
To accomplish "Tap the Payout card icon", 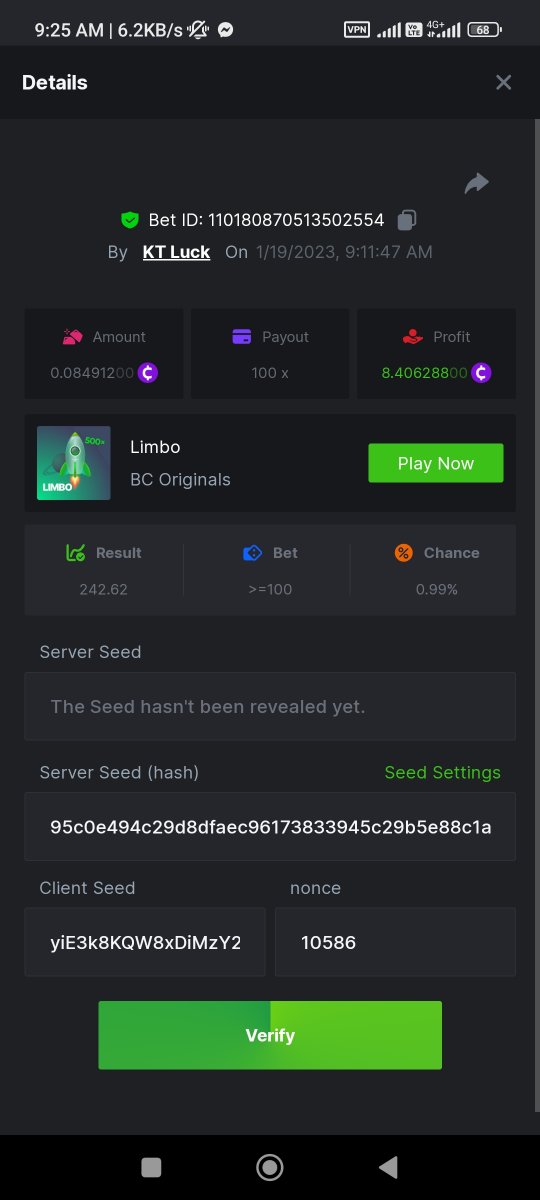I will [x=241, y=337].
